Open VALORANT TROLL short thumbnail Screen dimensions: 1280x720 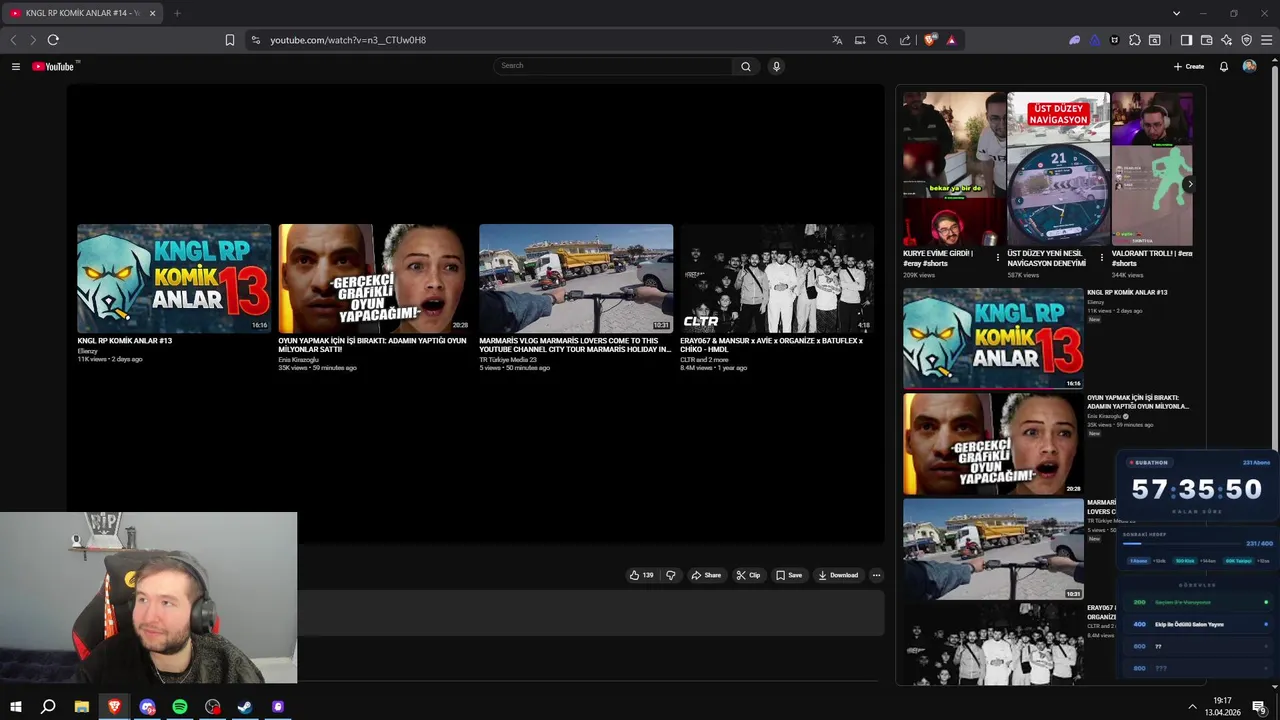(x=1152, y=169)
